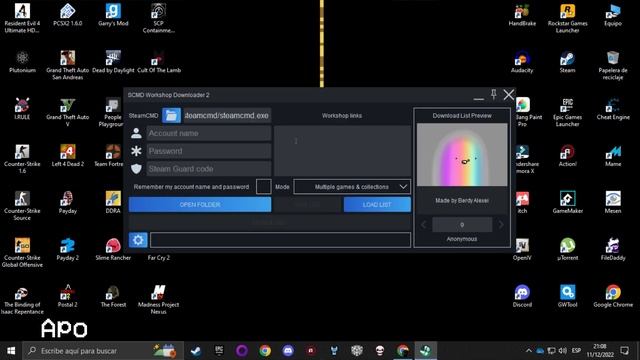This screenshot has height=360, width=640.
Task: Select the Cult Of The Lamb icon
Action: [158, 62]
